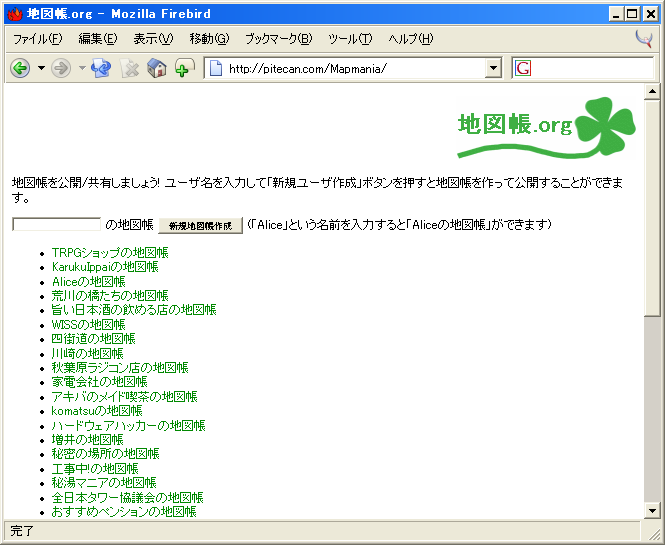The width and height of the screenshot is (665, 545).
Task: Minimize the Mozilla Firebird window
Action: pyautogui.click(x=616, y=14)
